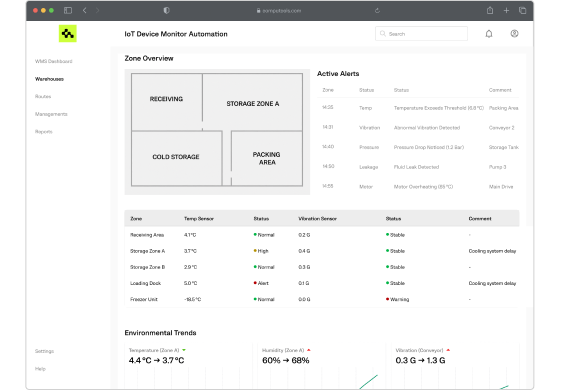
Task: Toggle the browser sidebar icon
Action: tap(68, 10)
